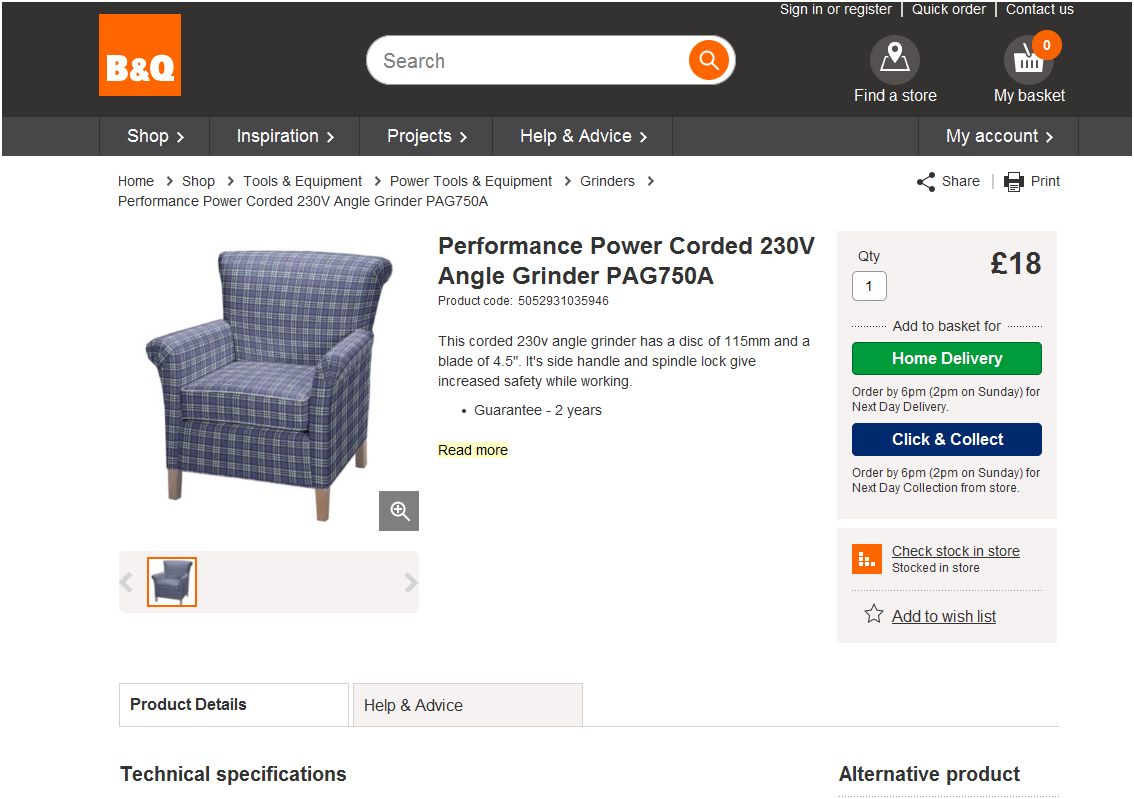Click the Qty input field

coord(869,286)
